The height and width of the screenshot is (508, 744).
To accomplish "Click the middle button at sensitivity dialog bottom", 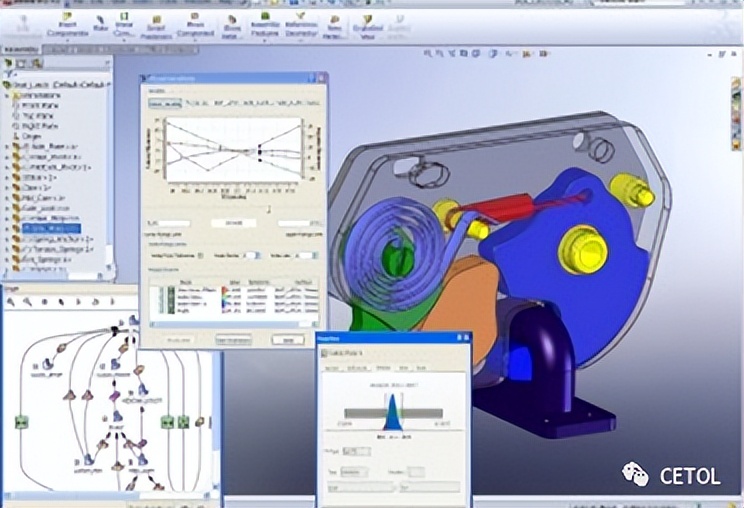I will coord(233,340).
